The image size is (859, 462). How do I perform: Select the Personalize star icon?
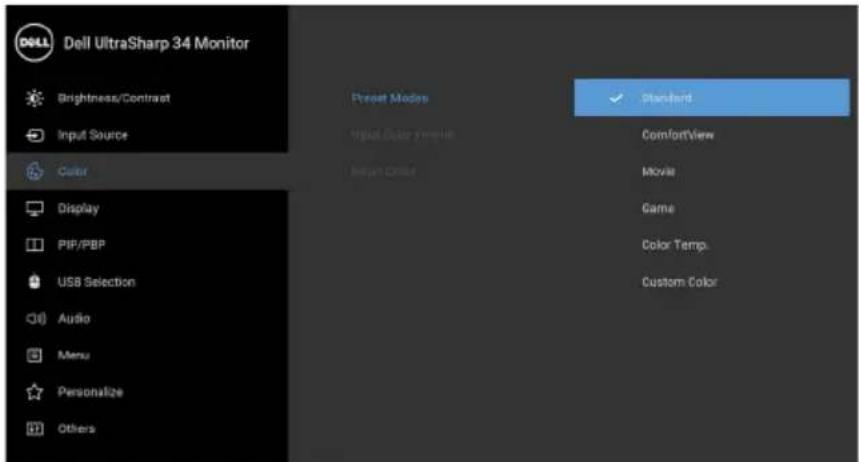[x=35, y=392]
